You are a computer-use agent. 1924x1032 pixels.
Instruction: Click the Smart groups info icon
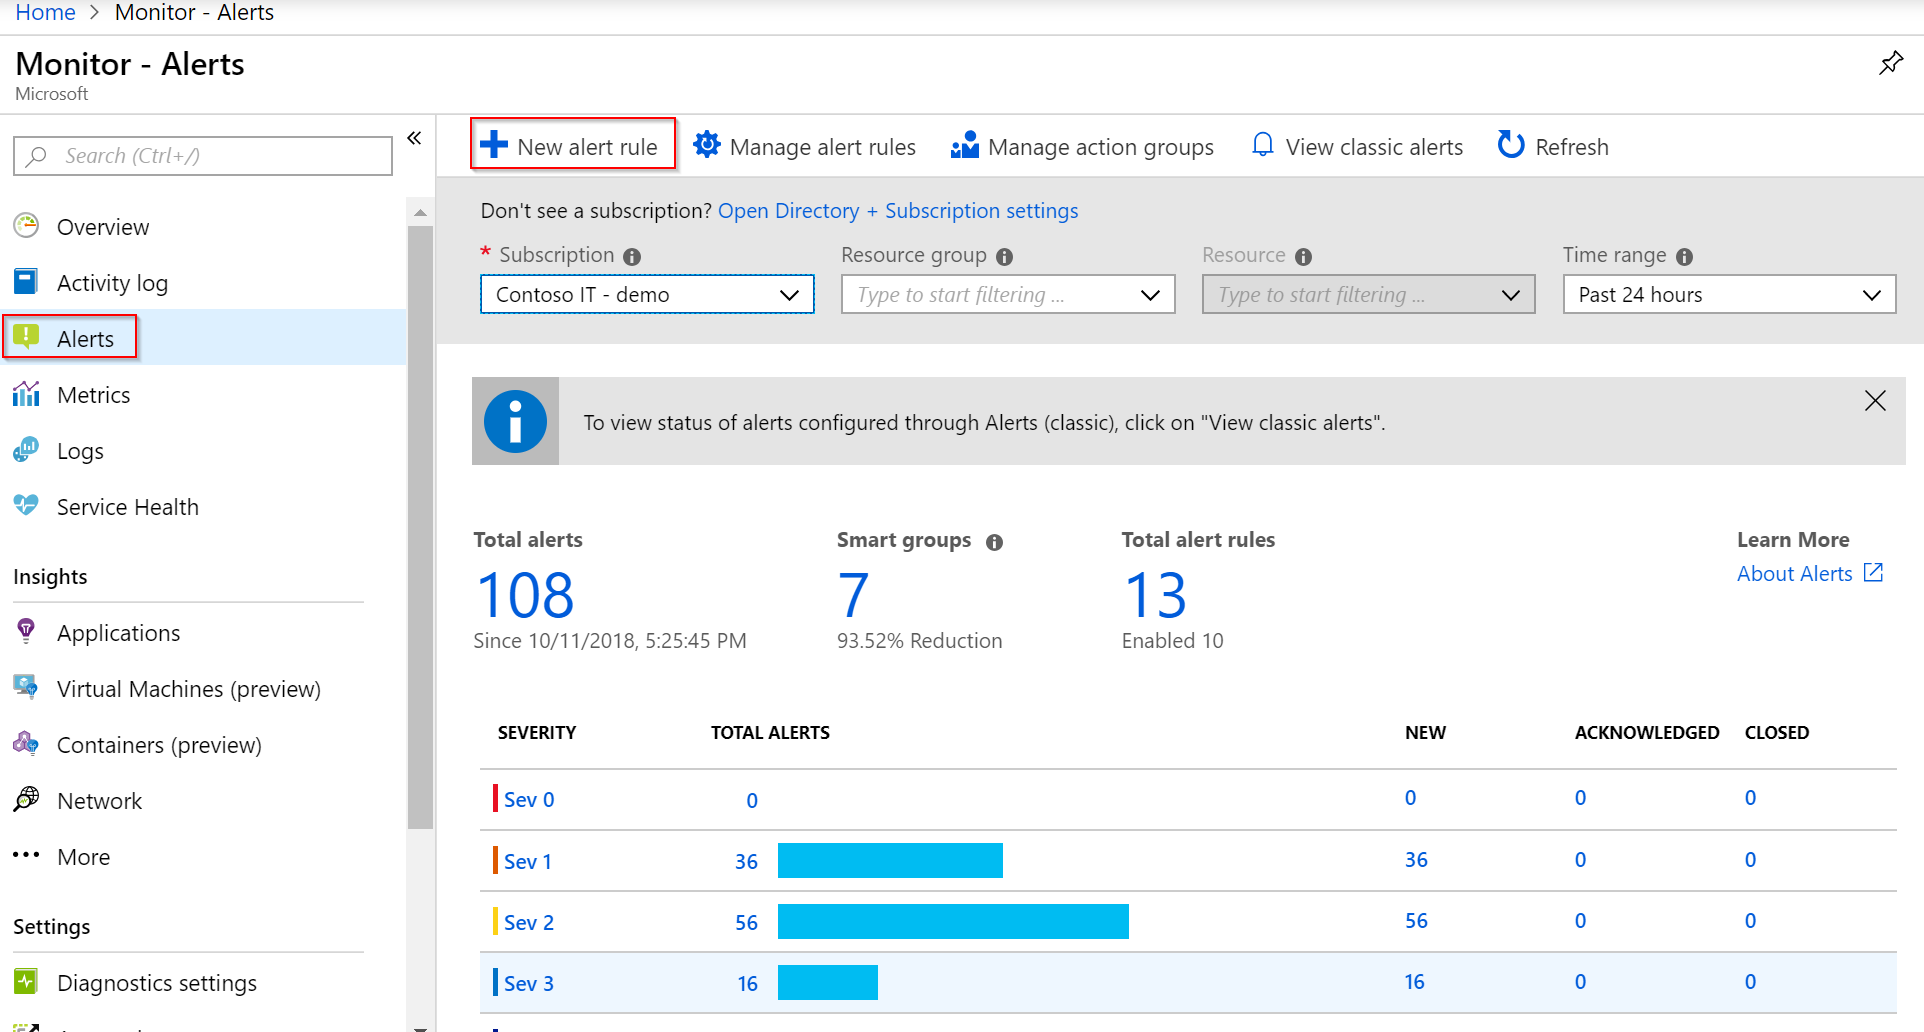pos(994,542)
